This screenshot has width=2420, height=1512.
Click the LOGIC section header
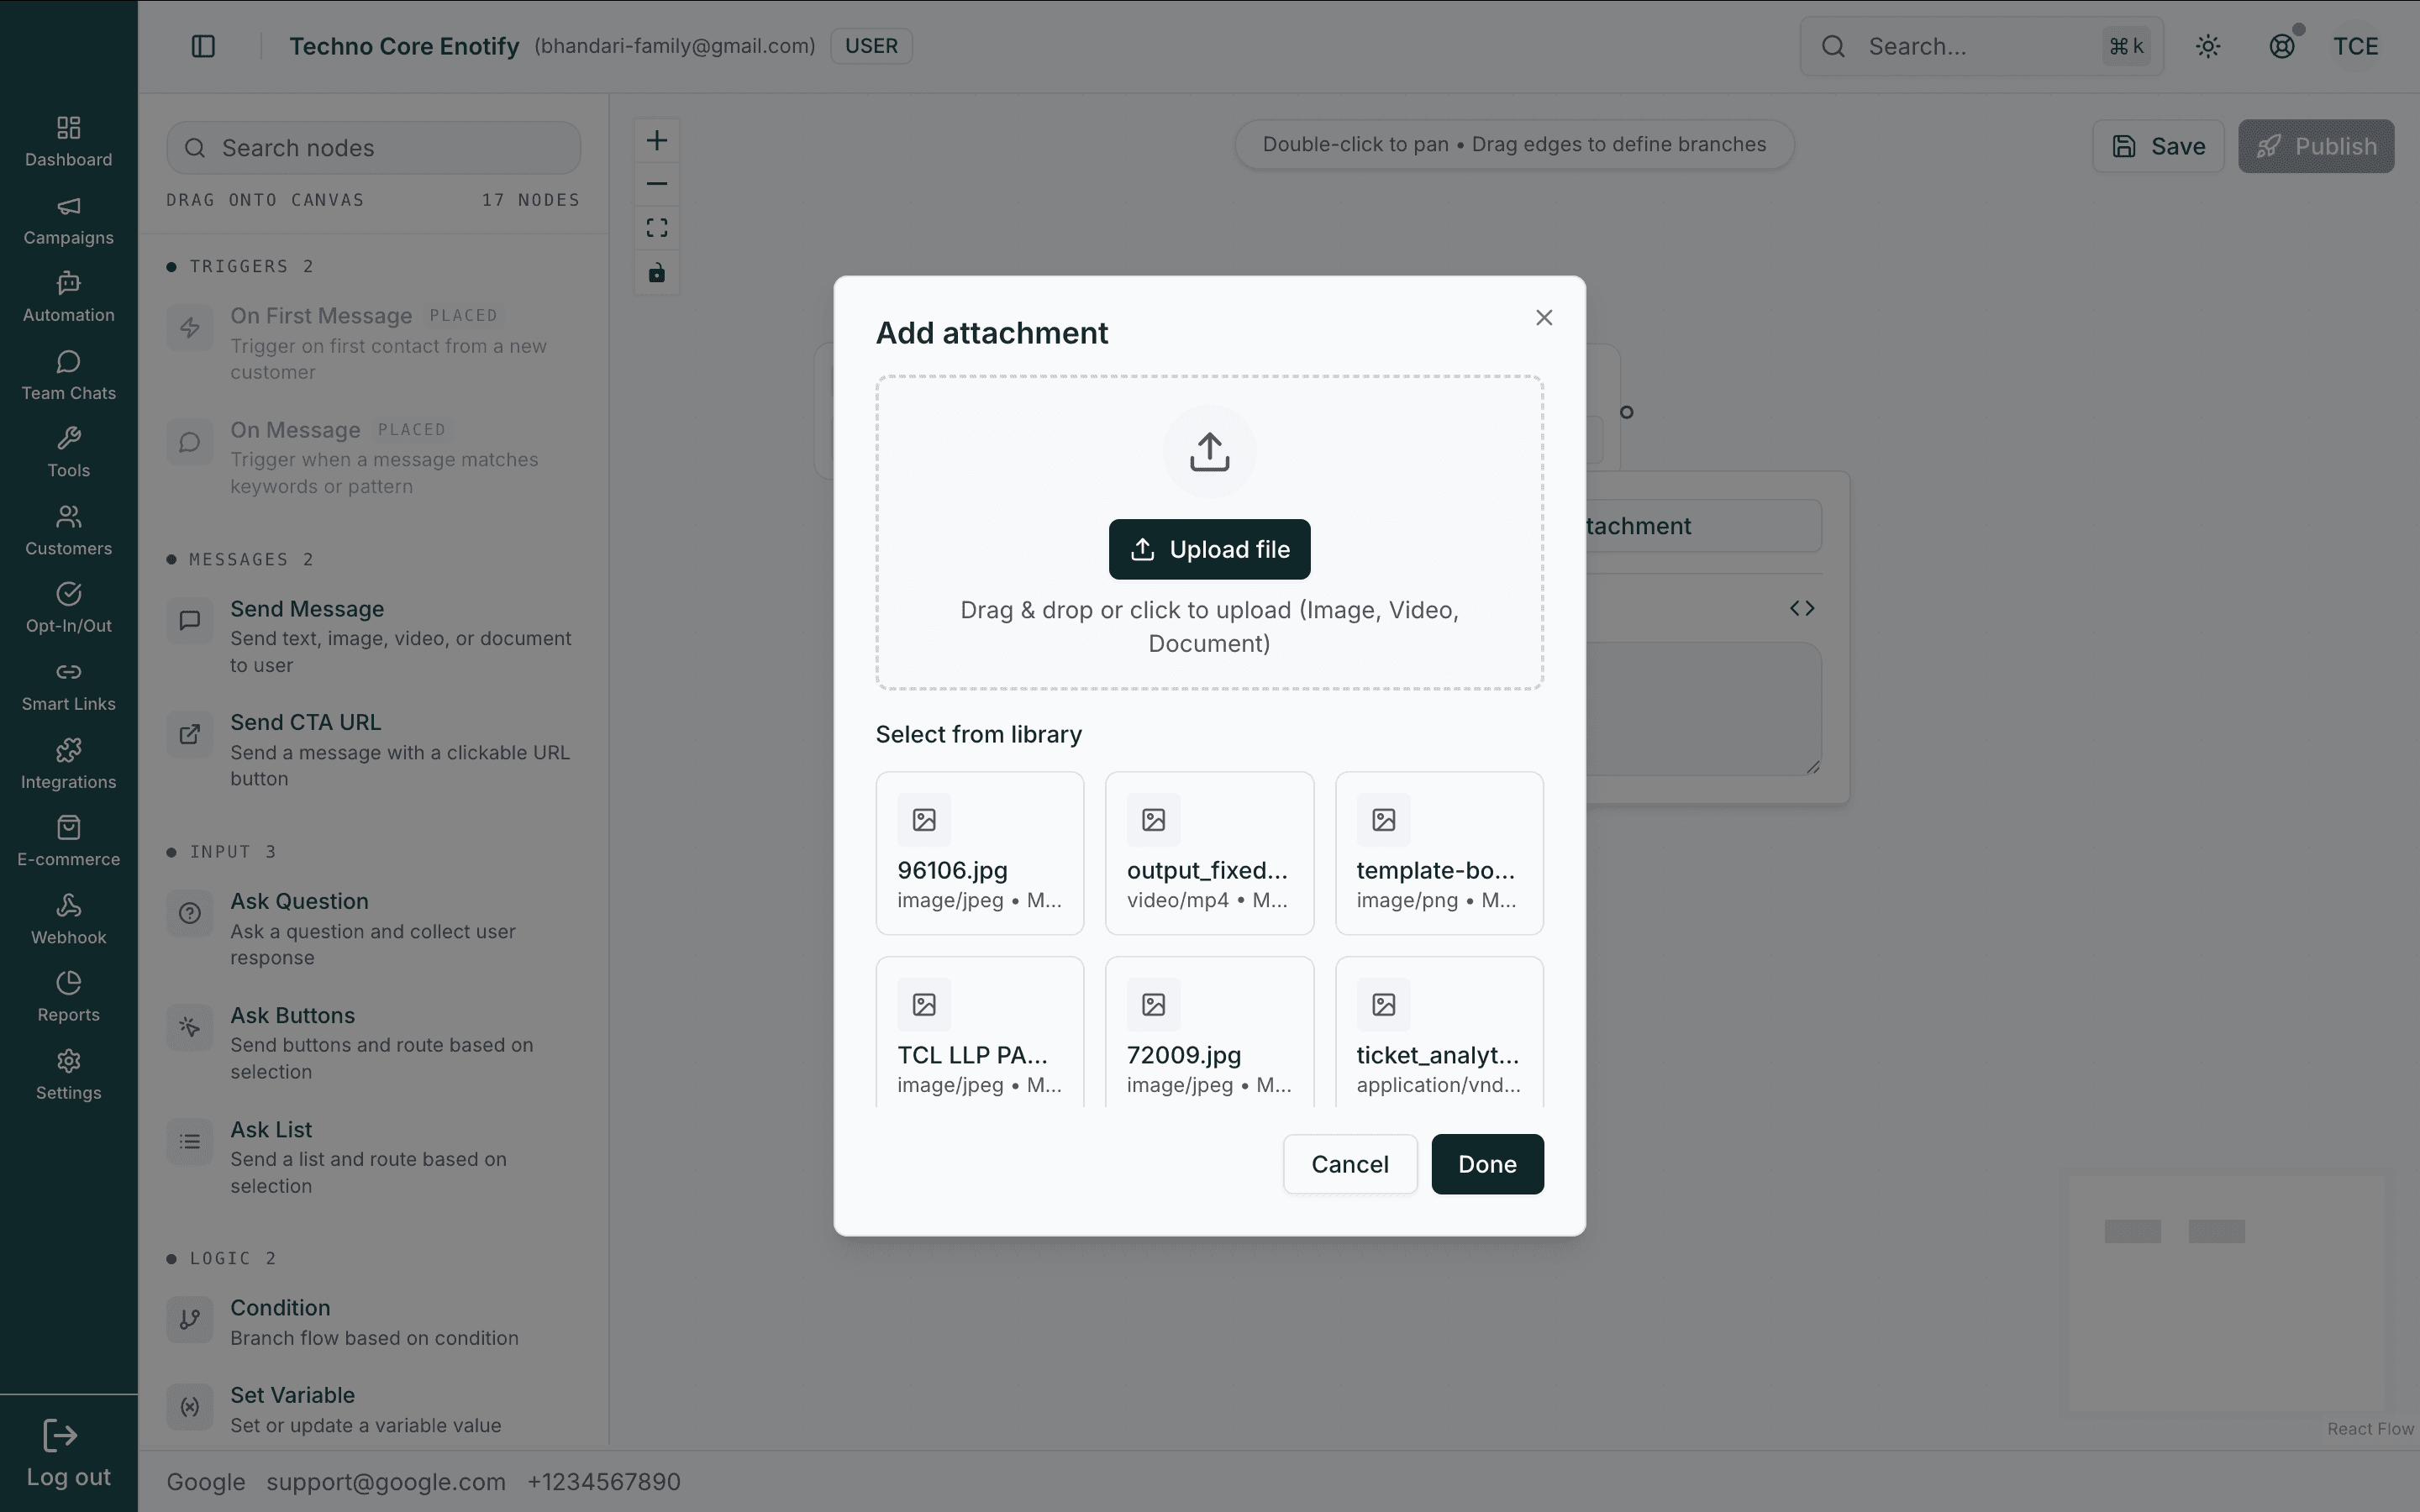click(222, 1258)
